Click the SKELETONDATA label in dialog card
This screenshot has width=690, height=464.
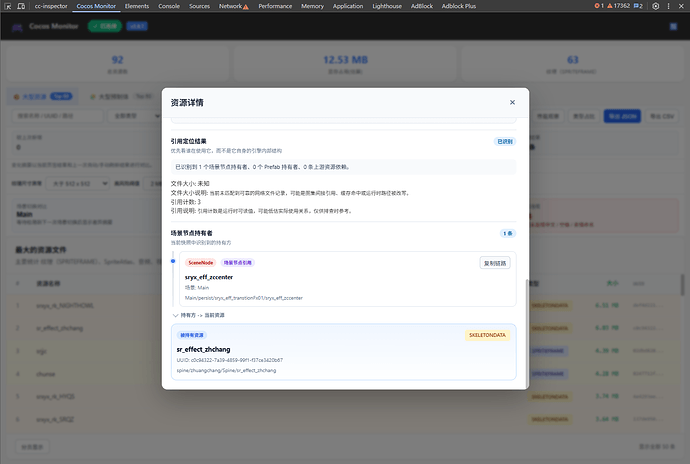pos(487,335)
